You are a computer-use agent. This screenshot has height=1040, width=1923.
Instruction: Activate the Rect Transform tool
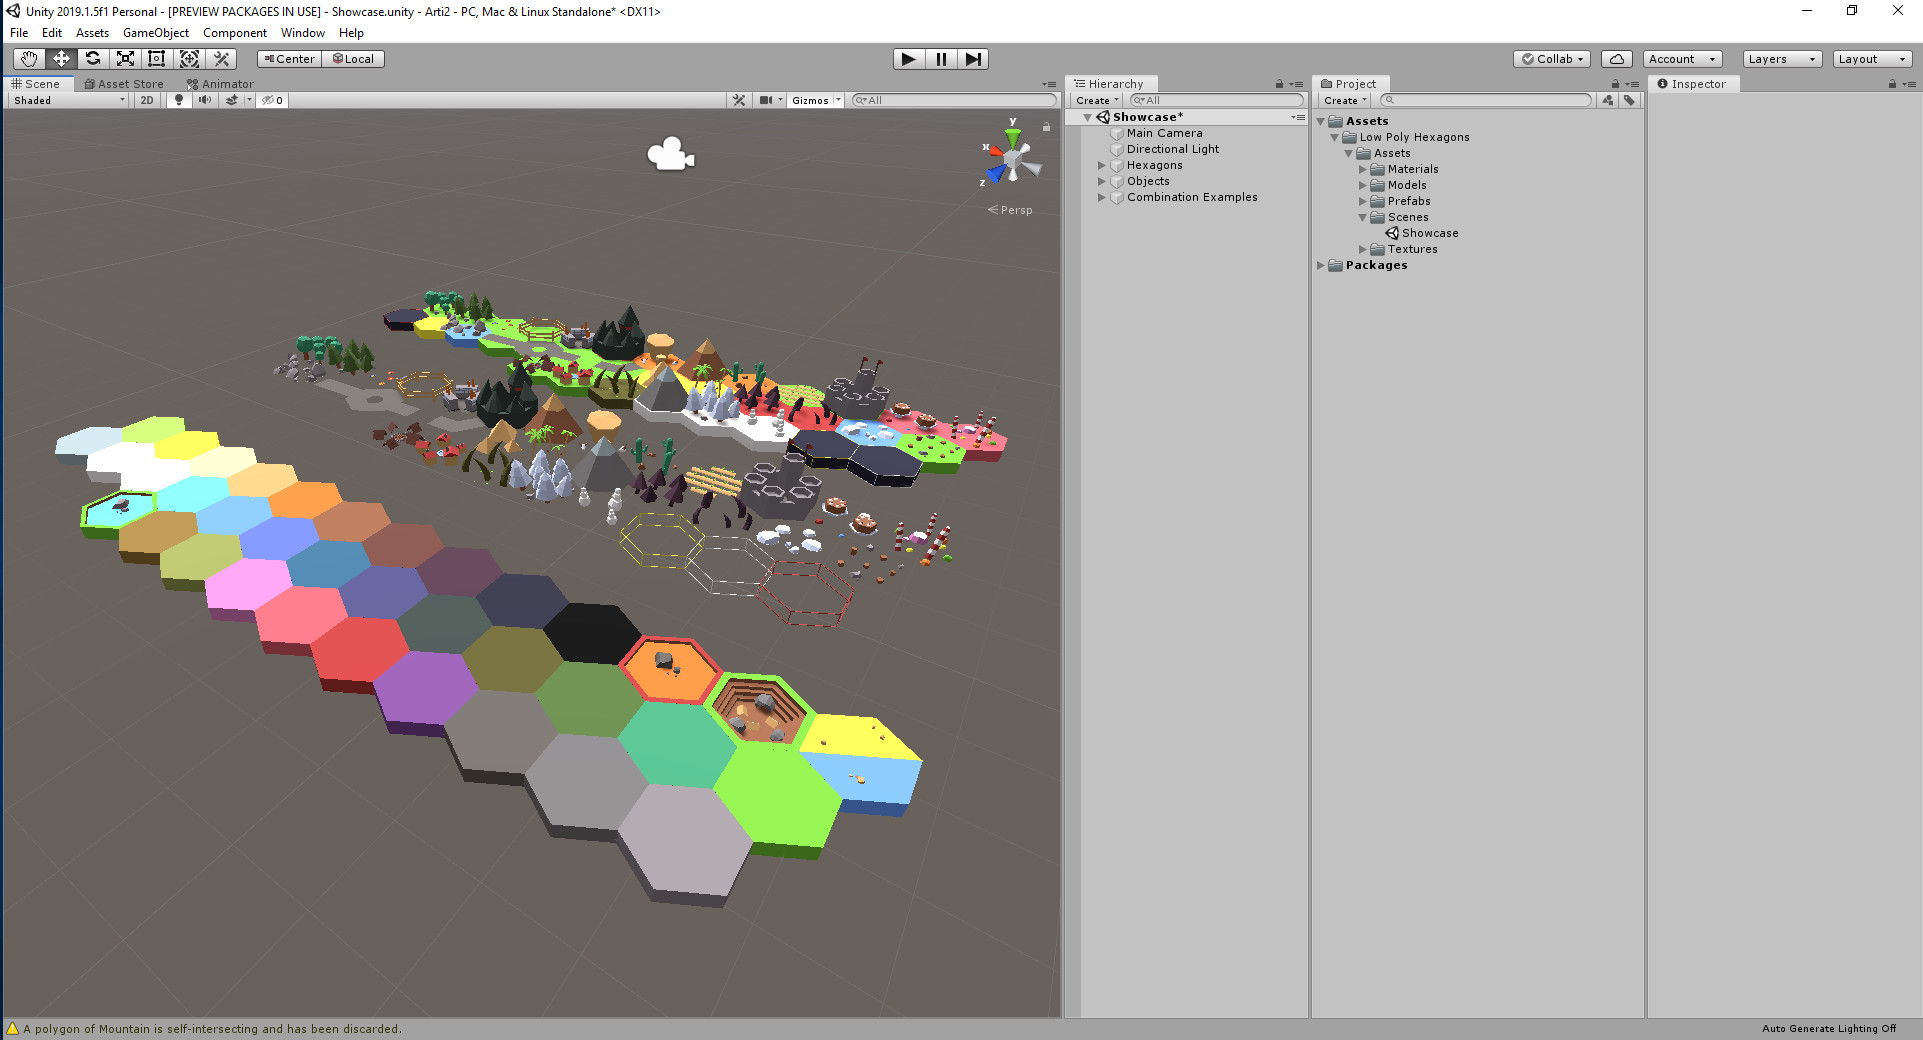click(157, 58)
